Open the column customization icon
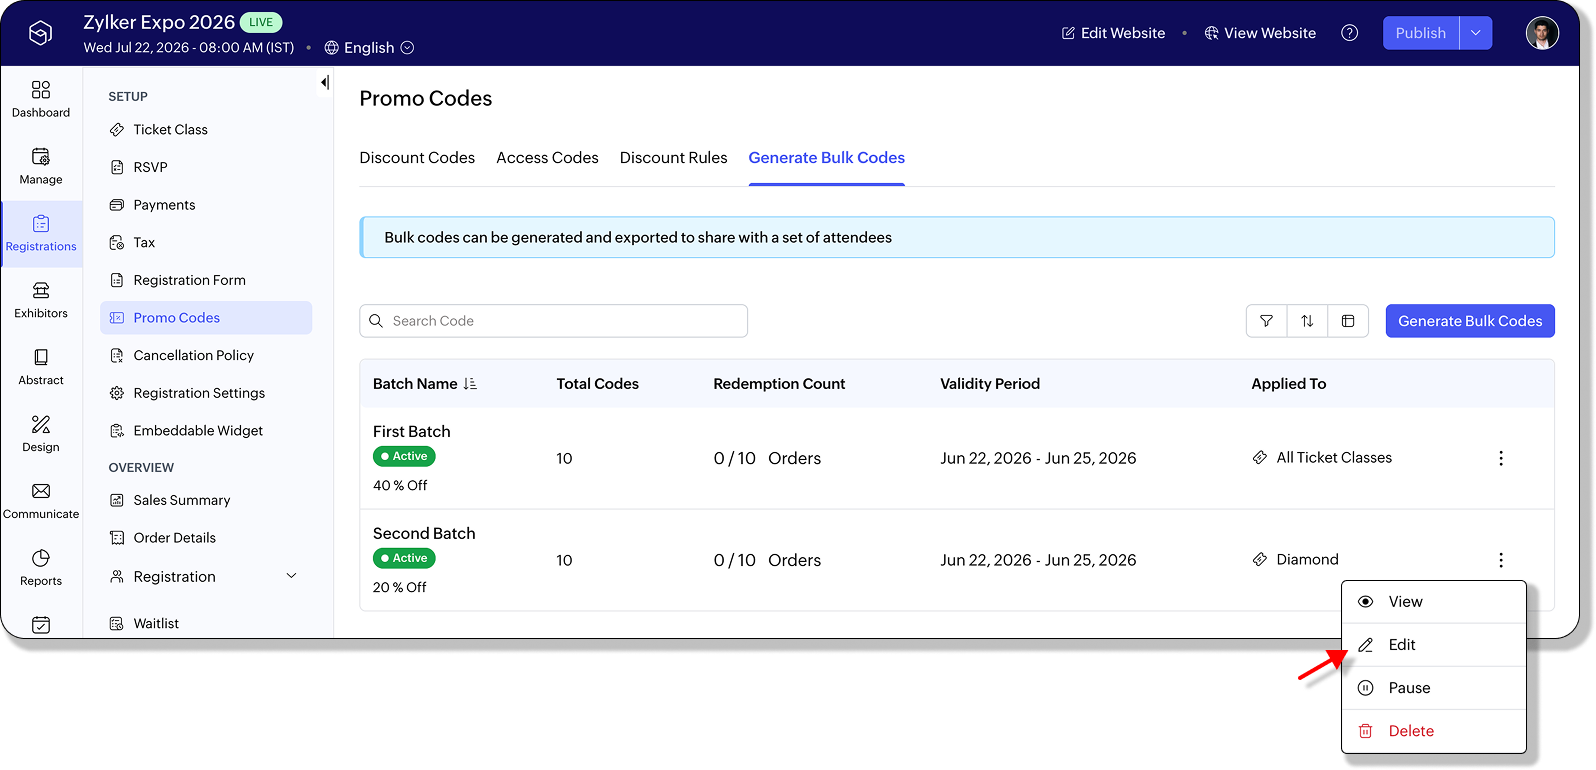 pyautogui.click(x=1348, y=321)
